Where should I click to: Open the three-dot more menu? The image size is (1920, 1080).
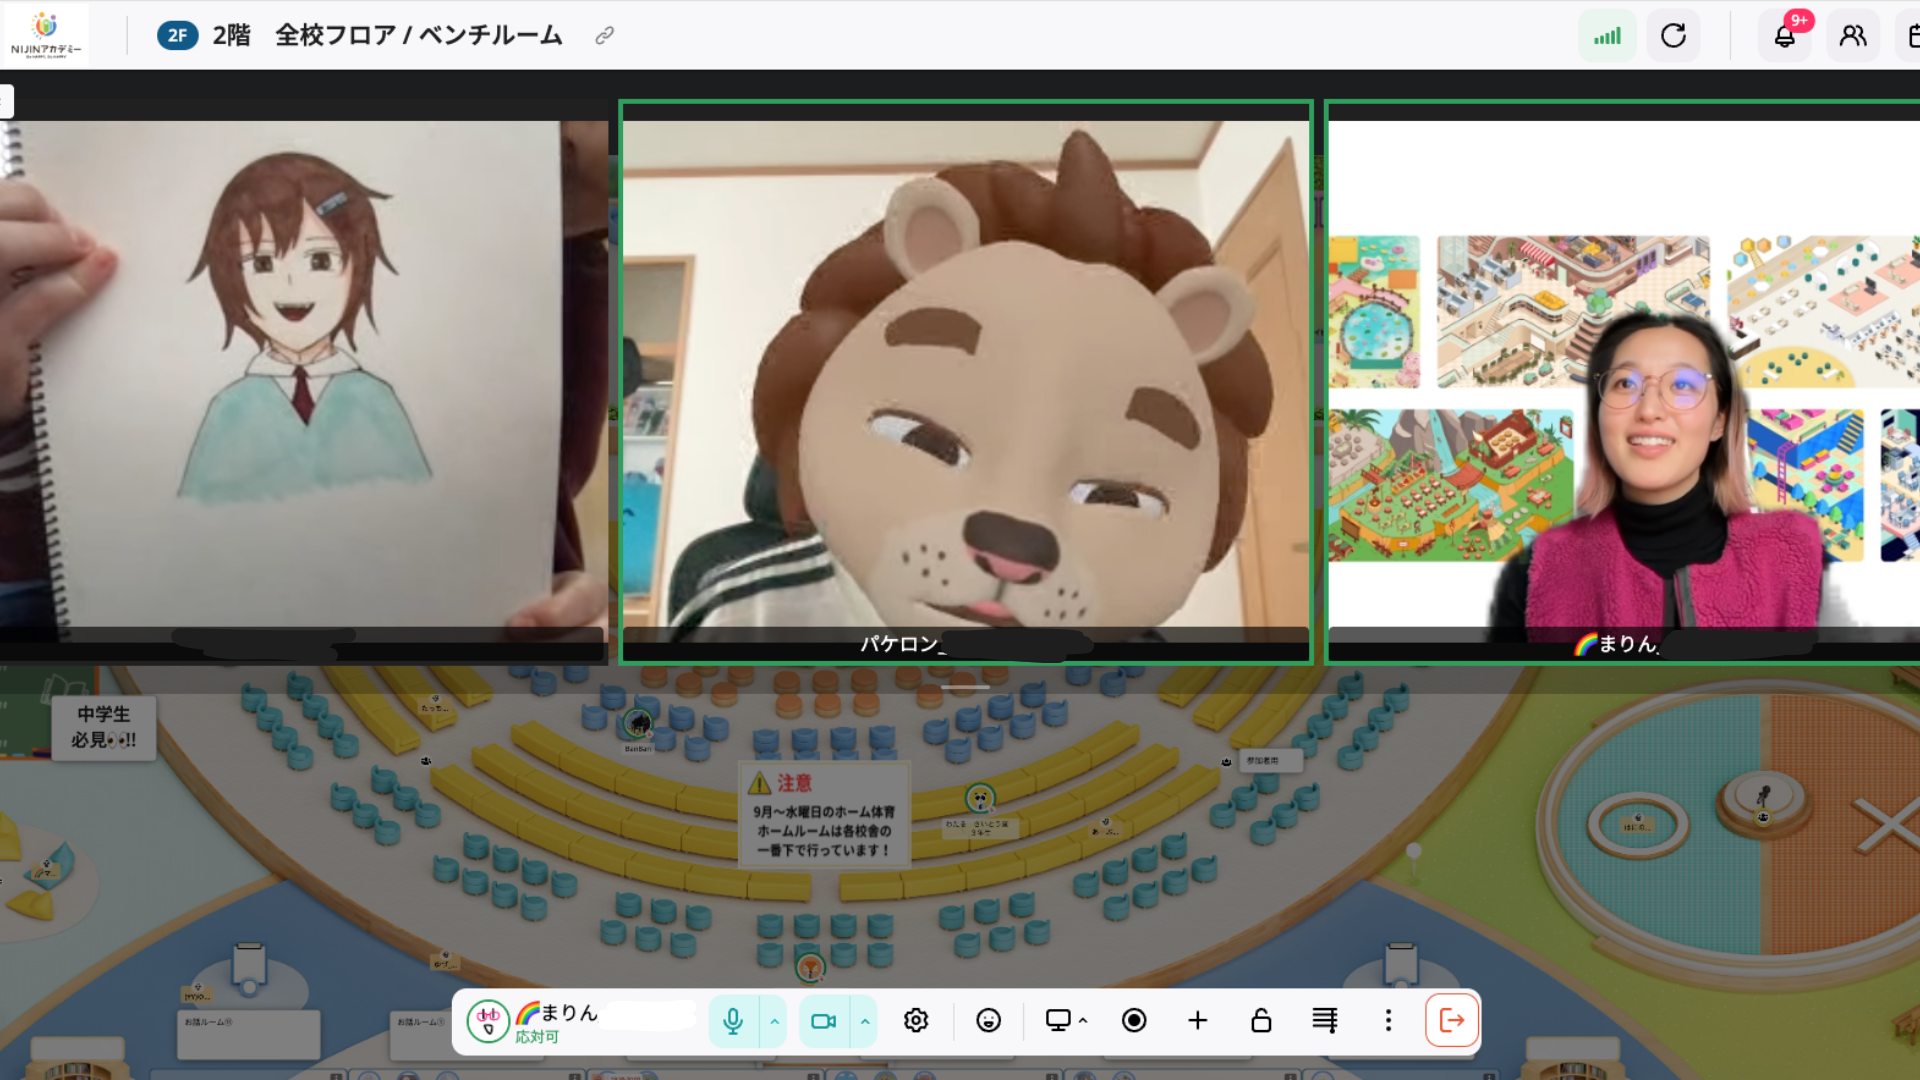pyautogui.click(x=1388, y=1020)
